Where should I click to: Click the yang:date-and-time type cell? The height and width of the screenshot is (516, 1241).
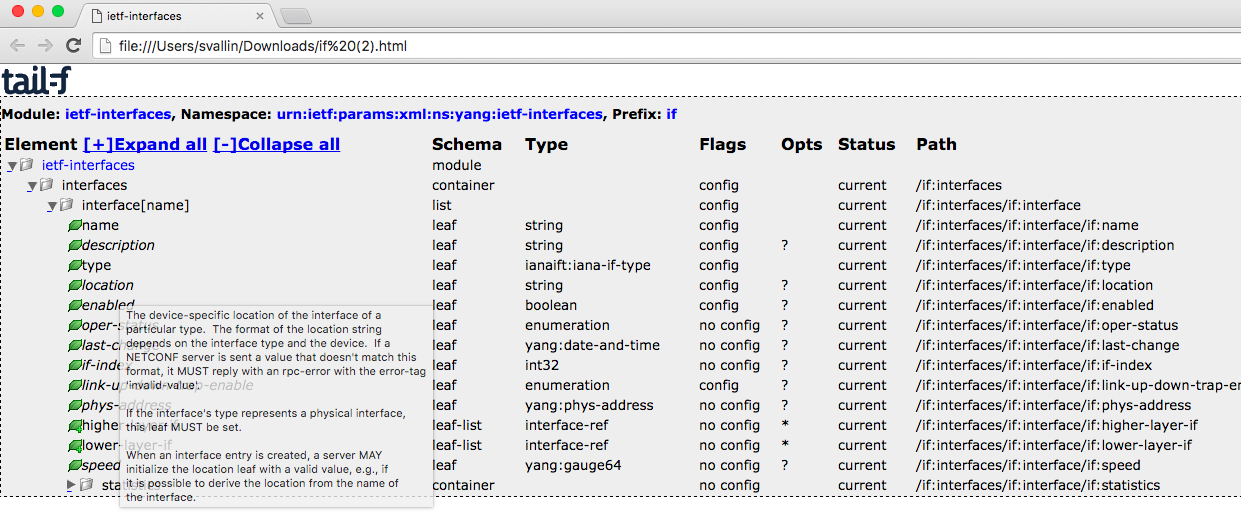[x=592, y=345]
